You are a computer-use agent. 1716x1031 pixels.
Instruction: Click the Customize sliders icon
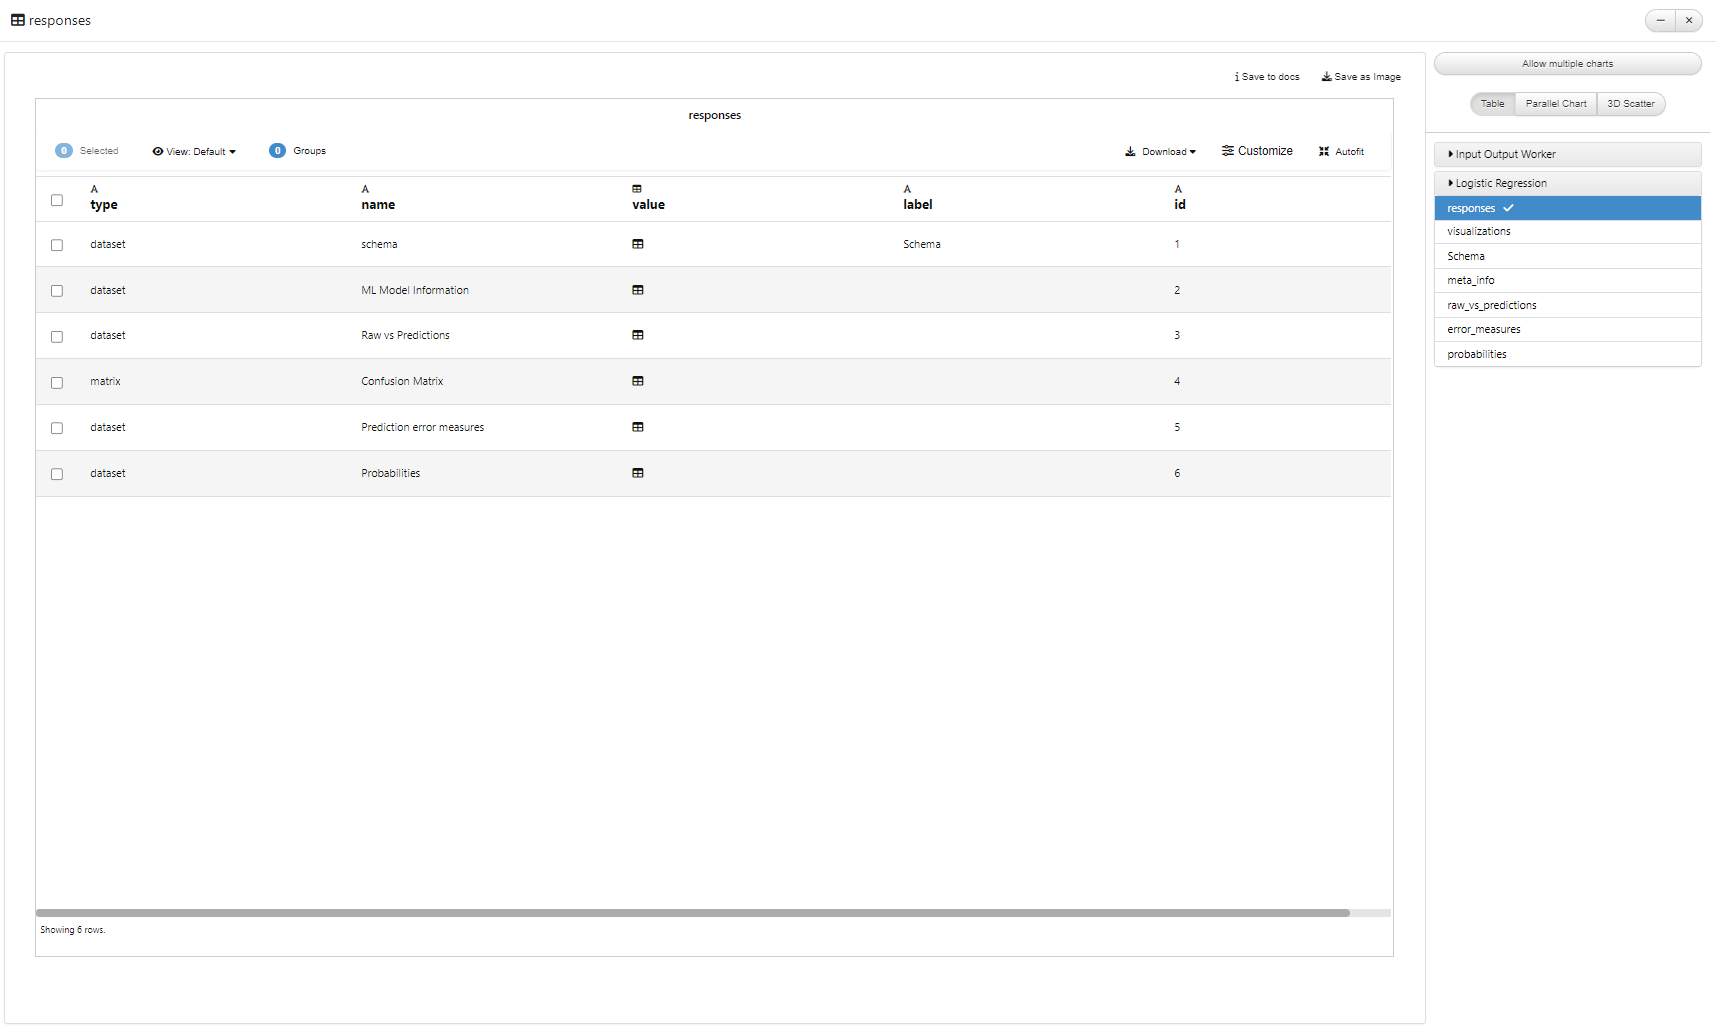coord(1228,151)
